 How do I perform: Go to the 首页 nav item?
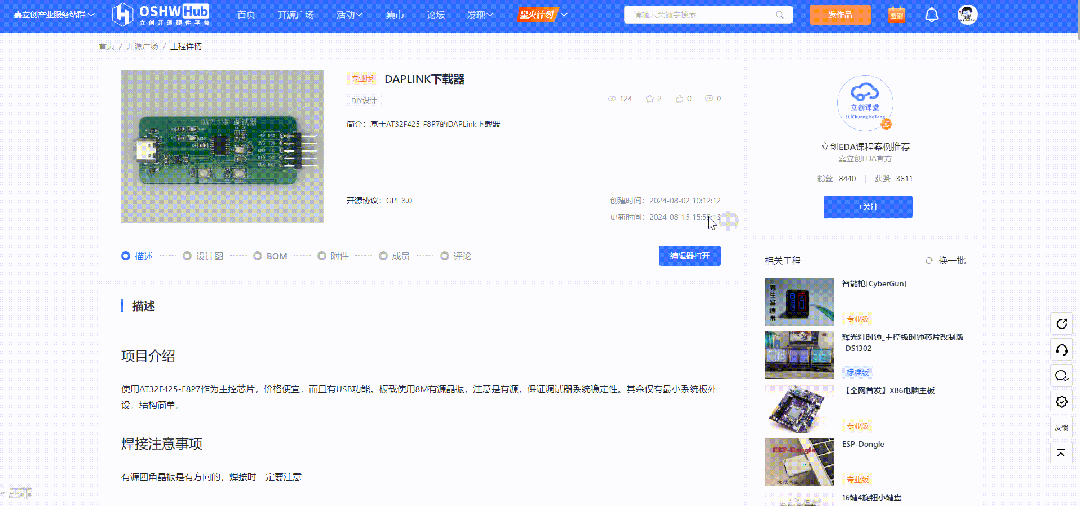(245, 14)
